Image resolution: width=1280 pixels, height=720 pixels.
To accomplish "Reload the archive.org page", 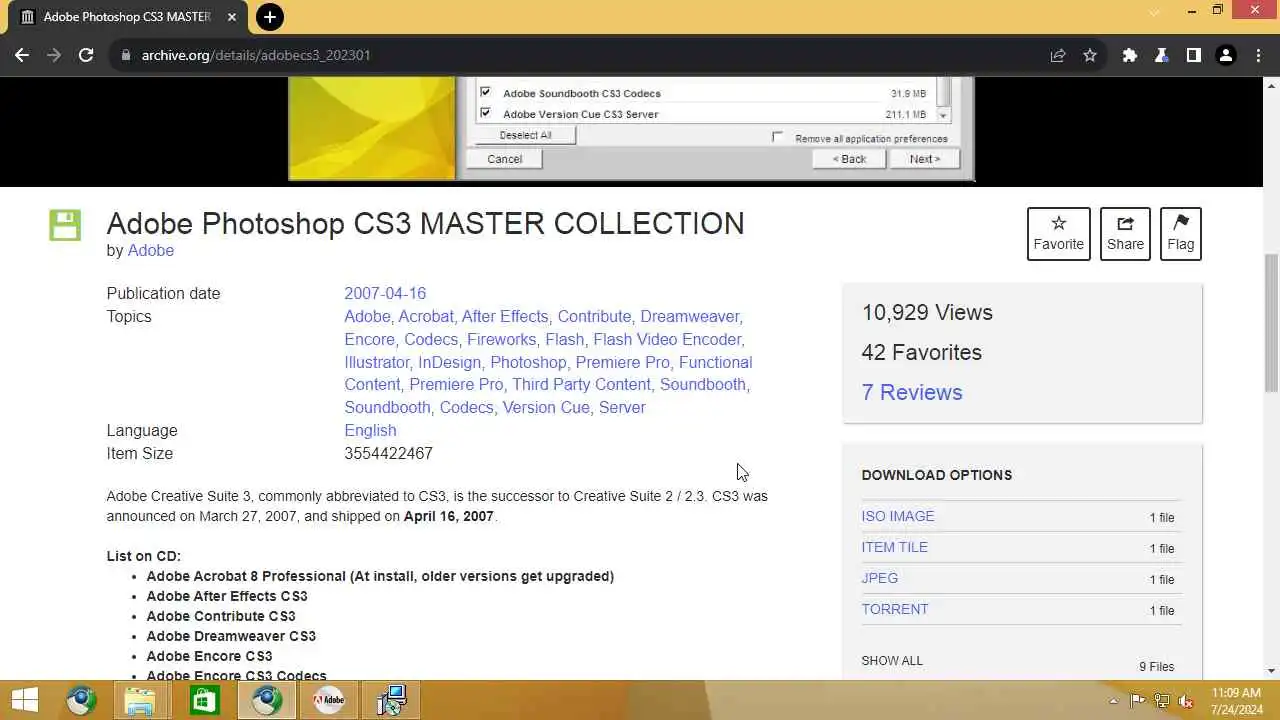I will tap(86, 55).
